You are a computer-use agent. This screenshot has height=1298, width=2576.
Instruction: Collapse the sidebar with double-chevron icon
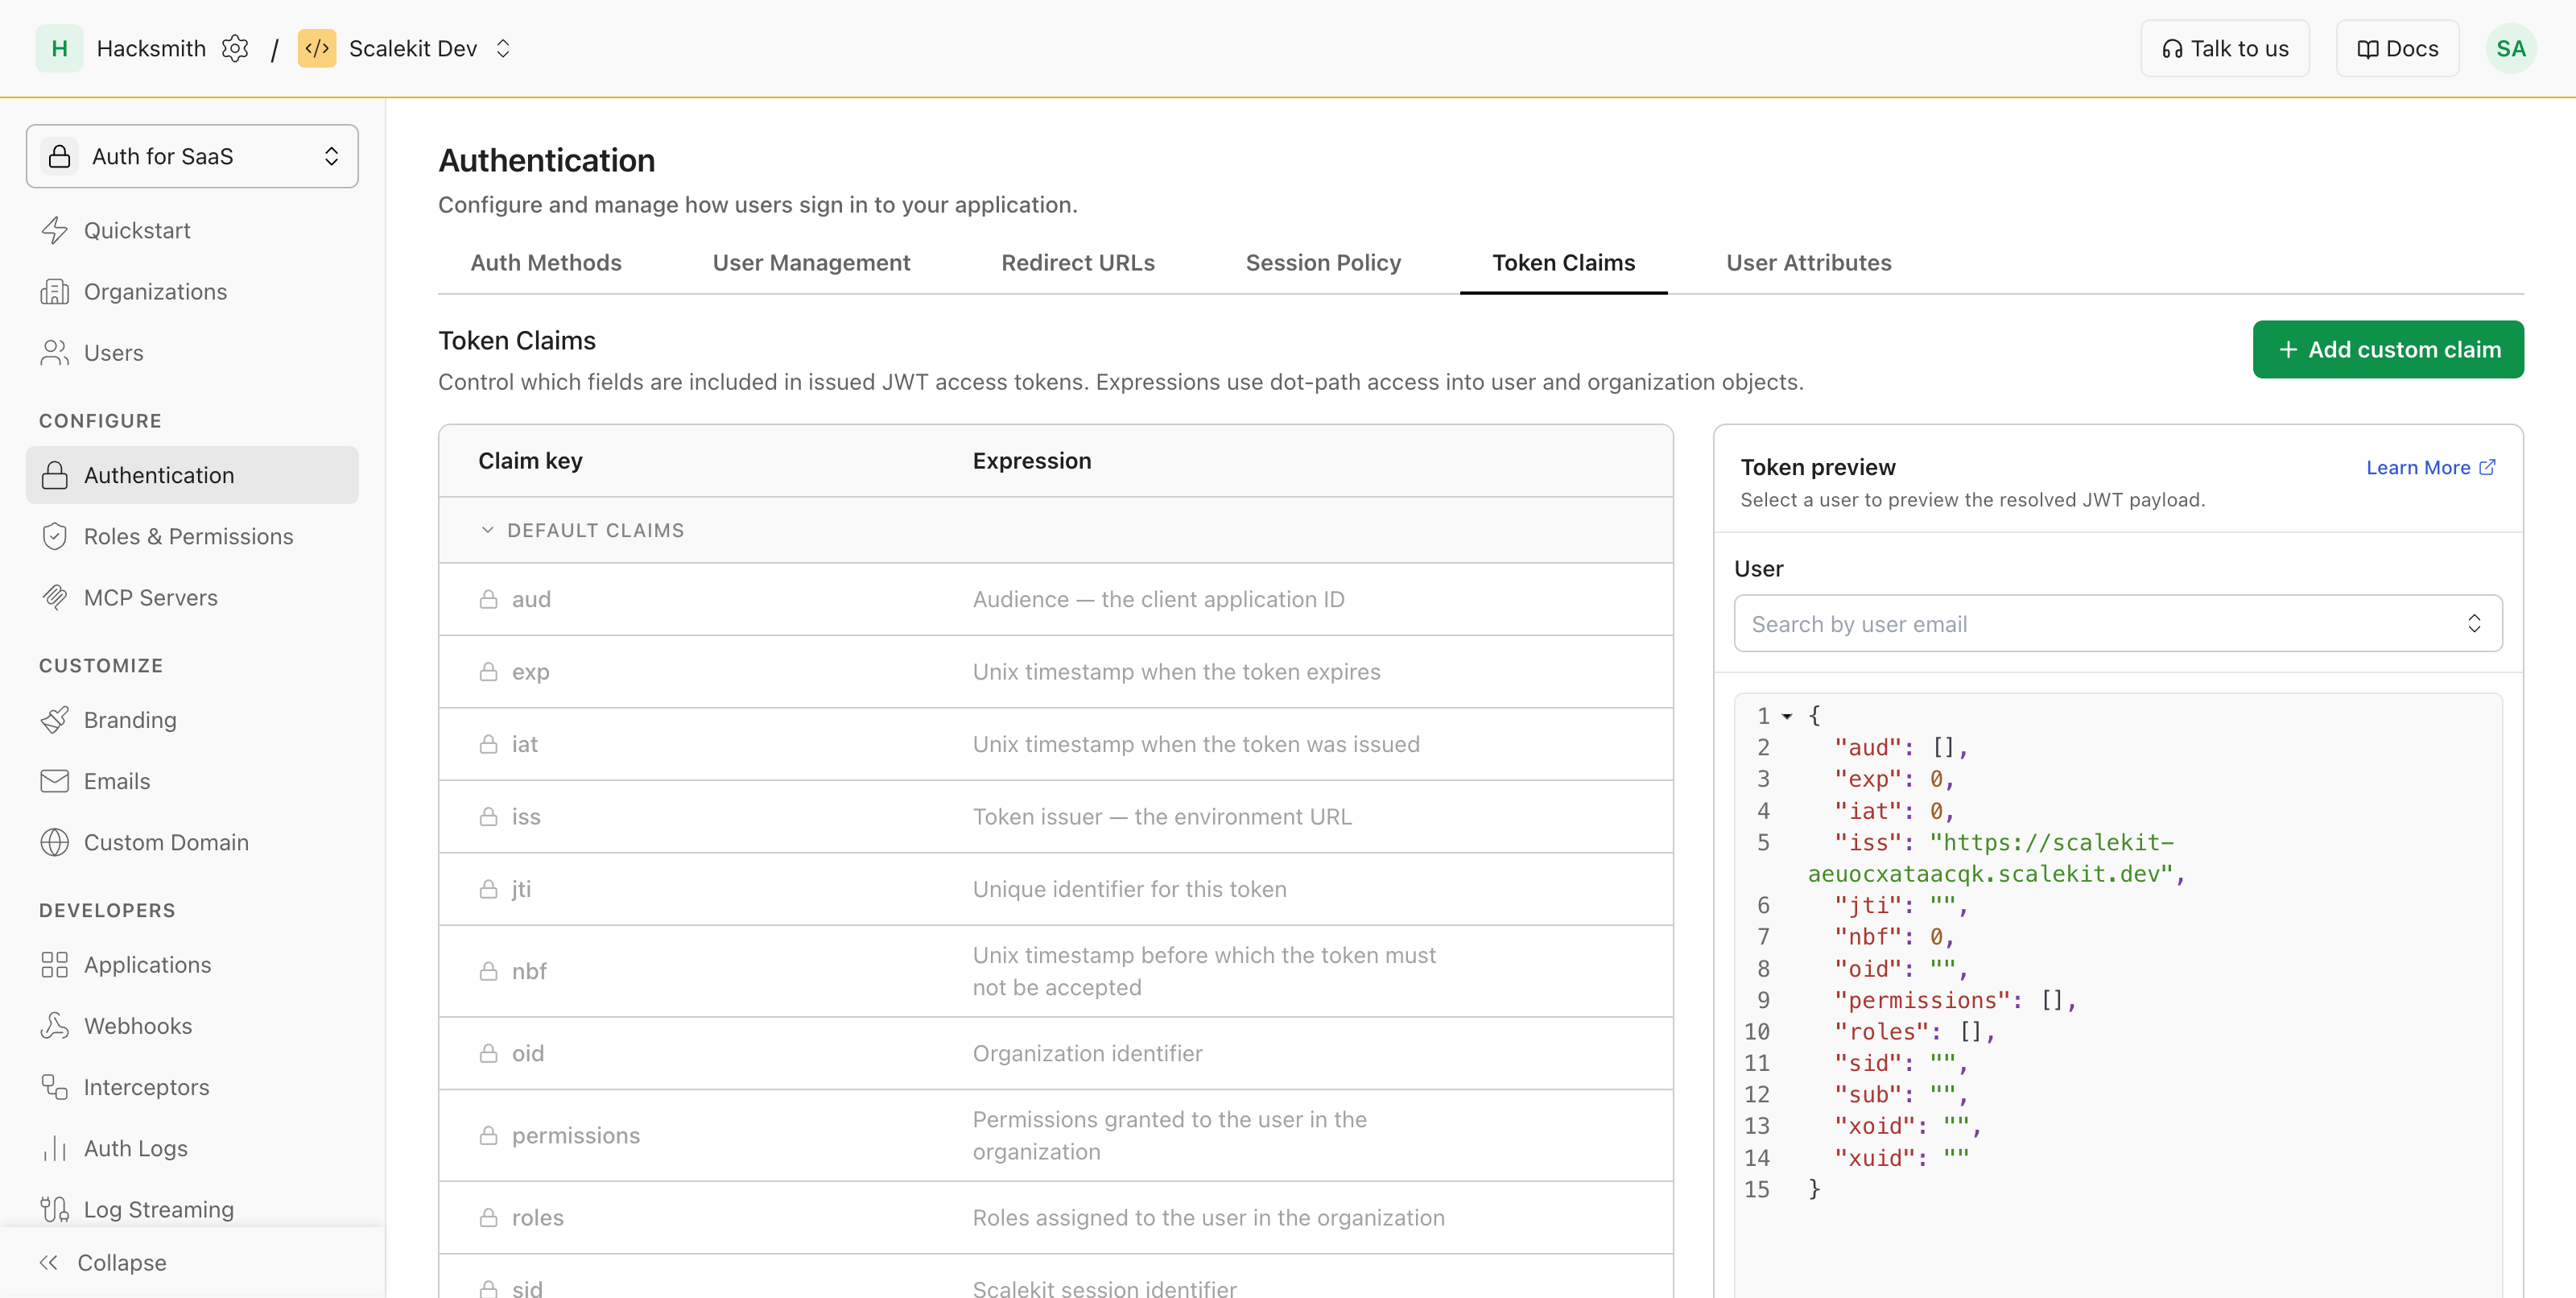49,1262
